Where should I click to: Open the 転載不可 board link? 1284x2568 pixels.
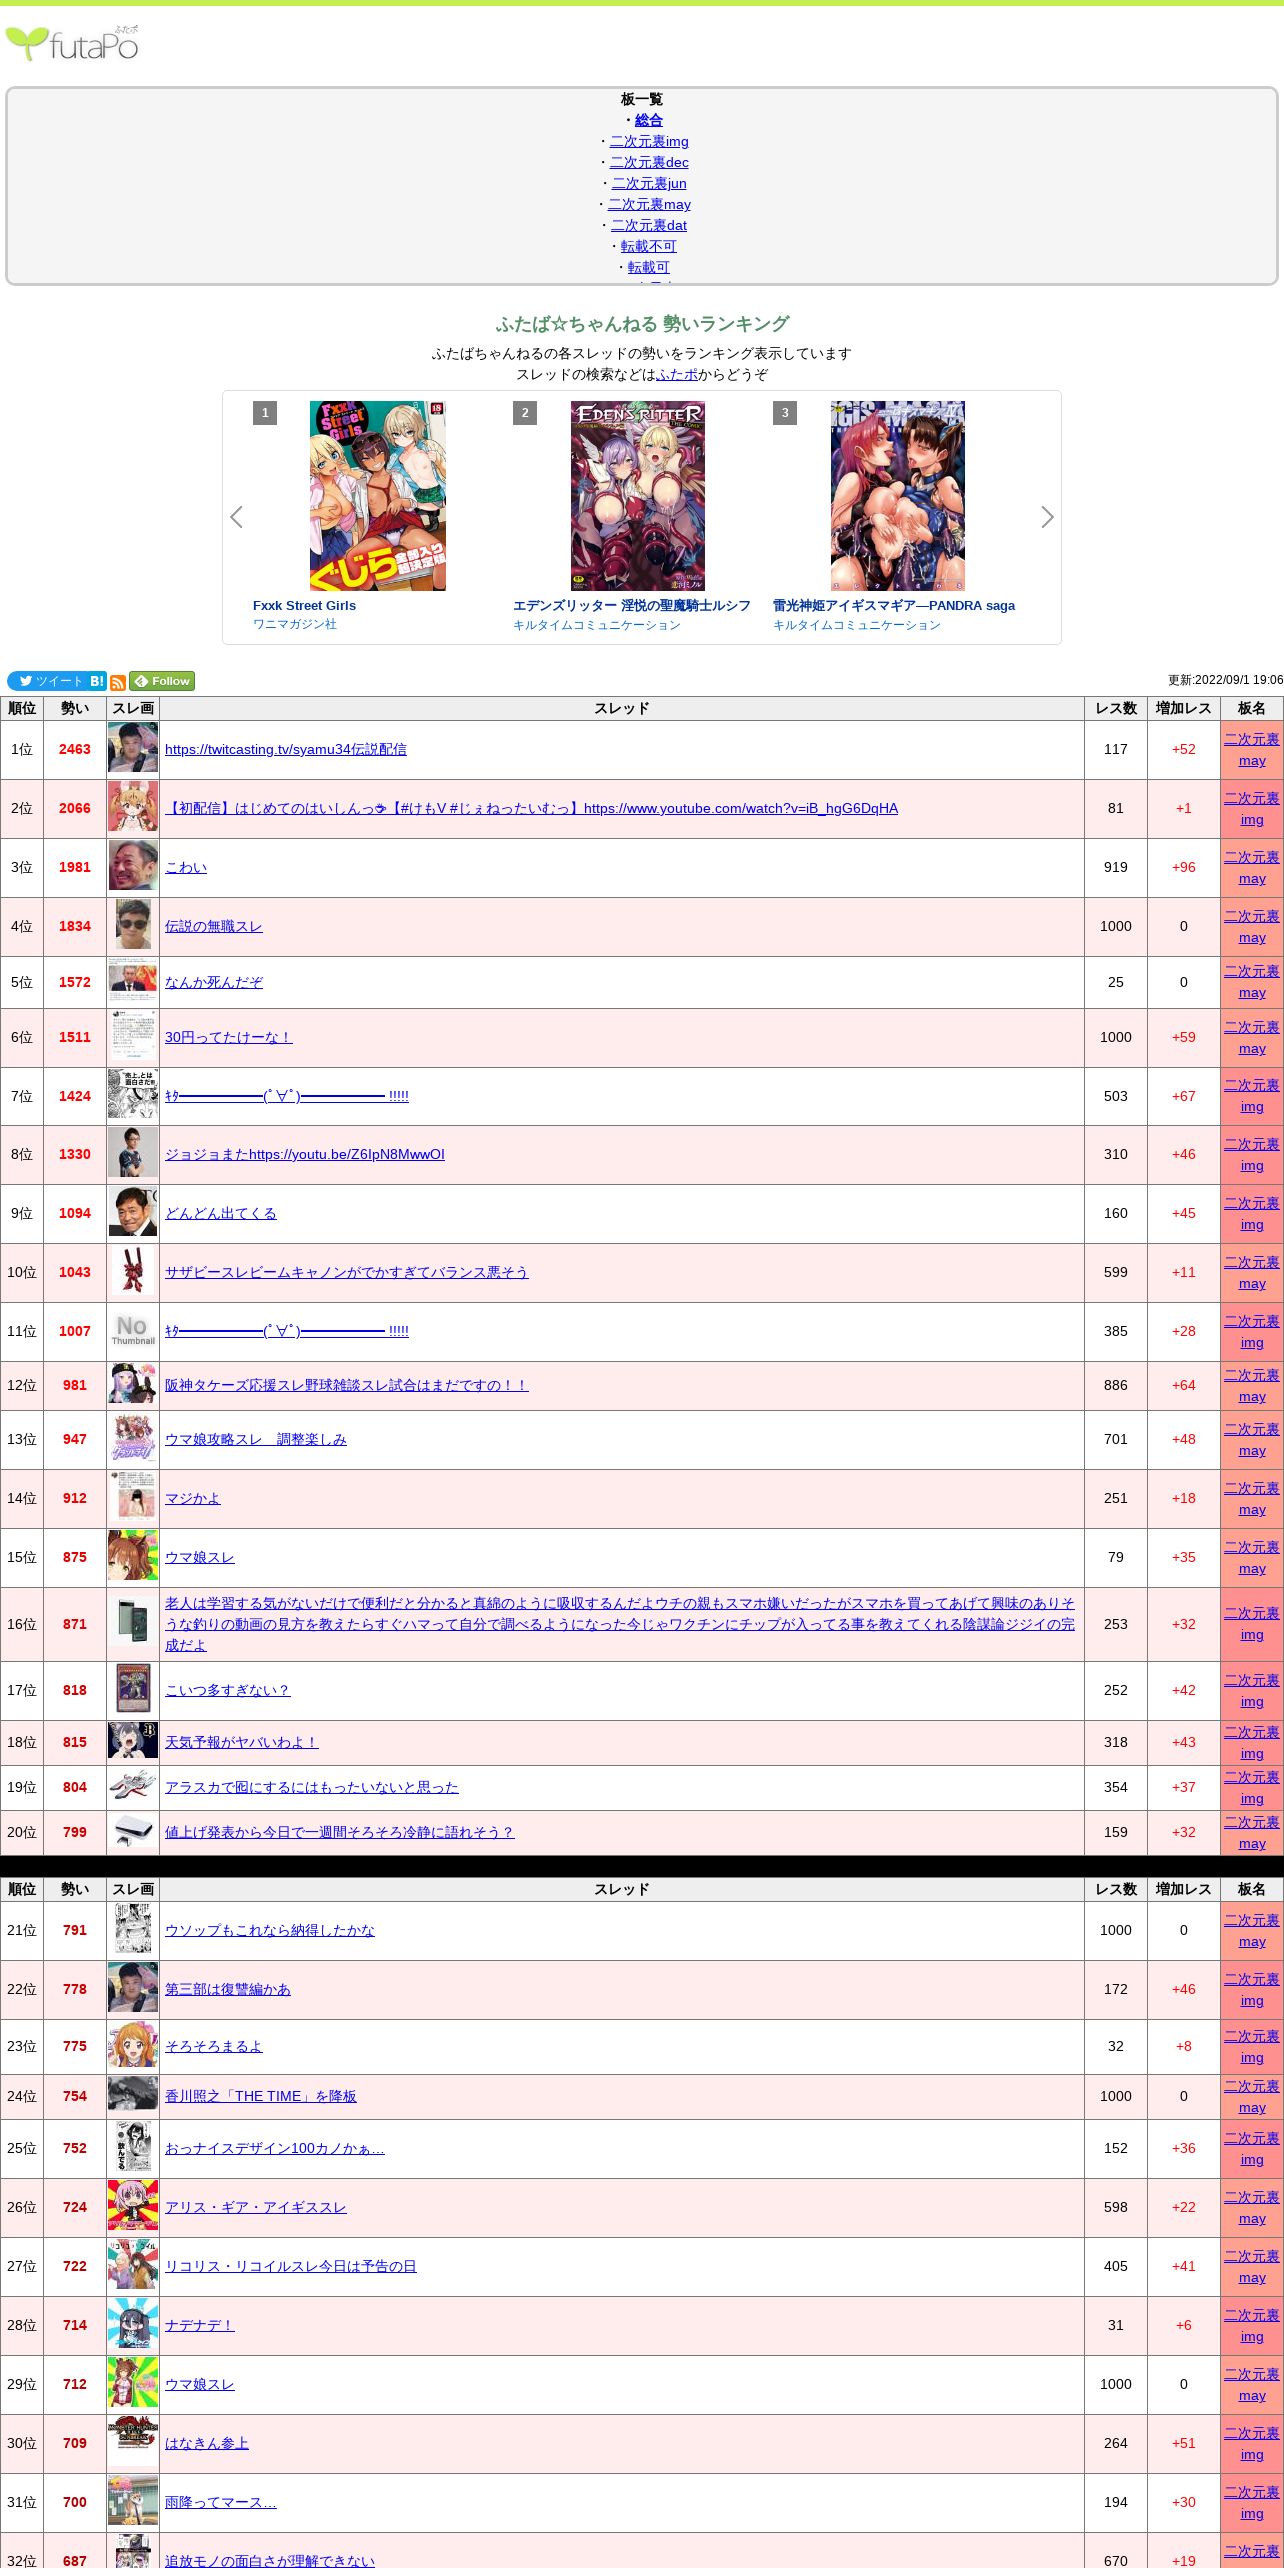[649, 246]
